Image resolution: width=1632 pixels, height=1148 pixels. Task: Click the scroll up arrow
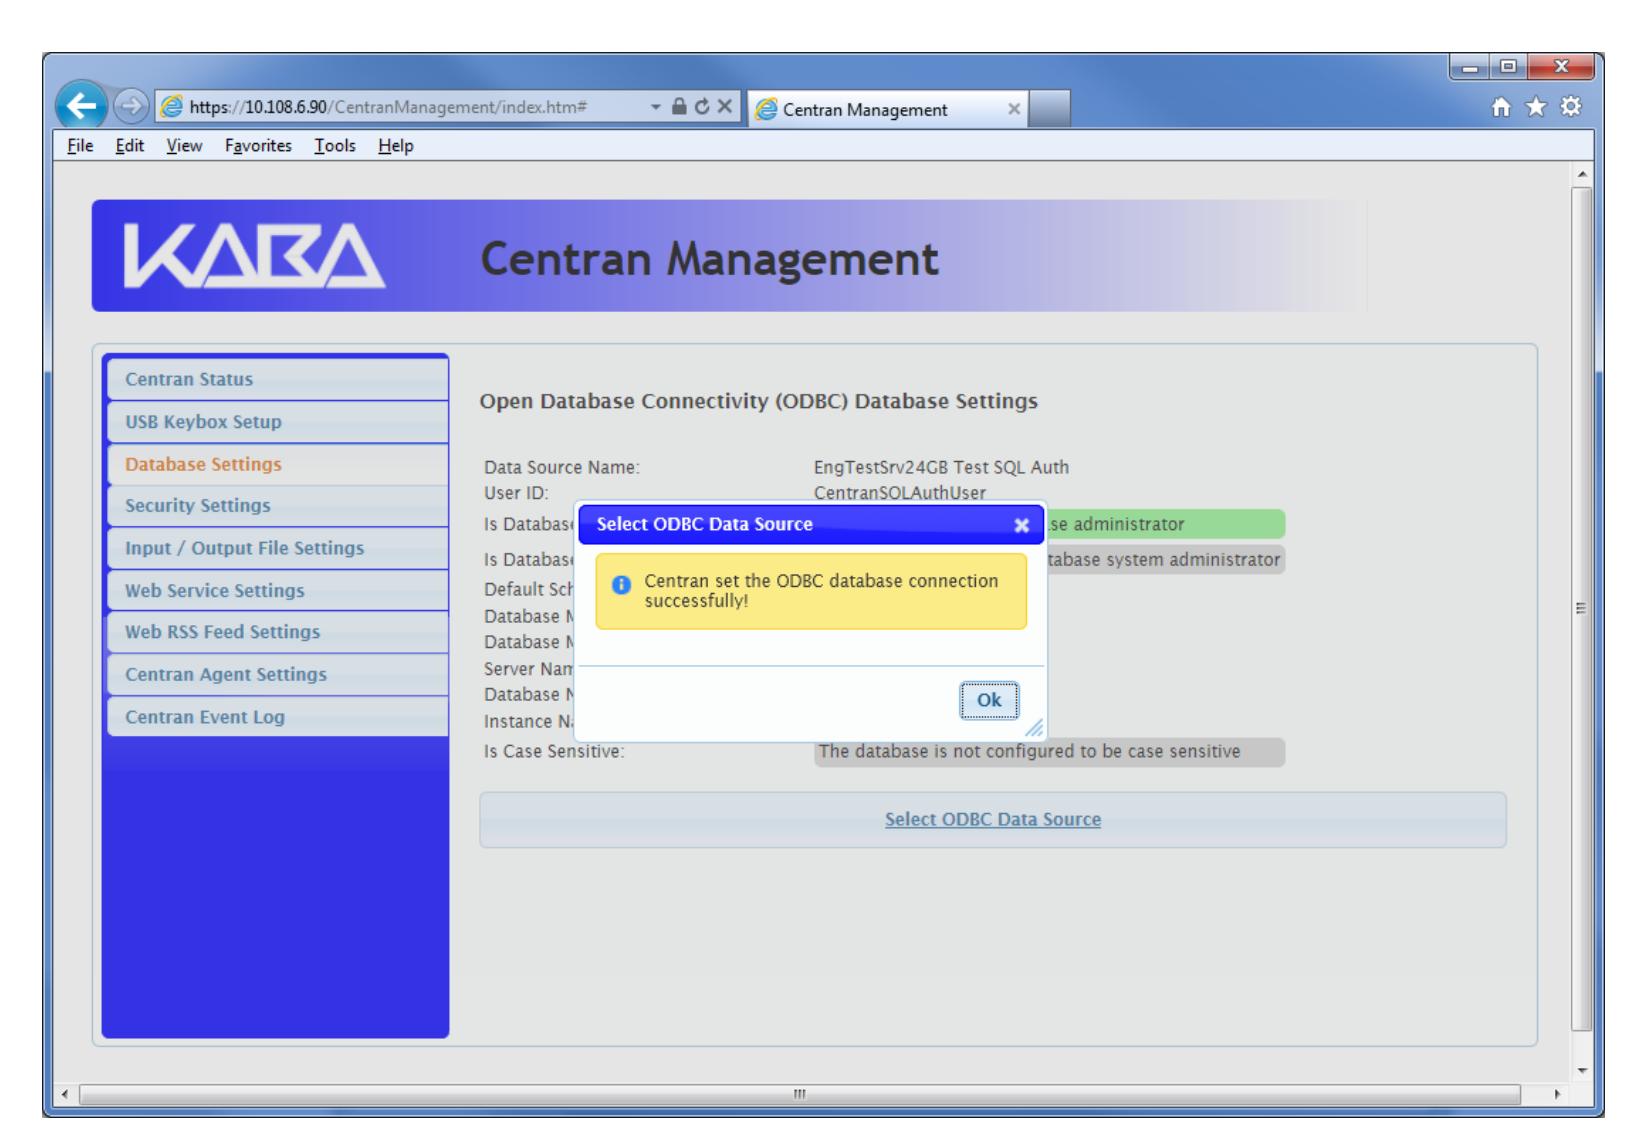[x=1582, y=174]
